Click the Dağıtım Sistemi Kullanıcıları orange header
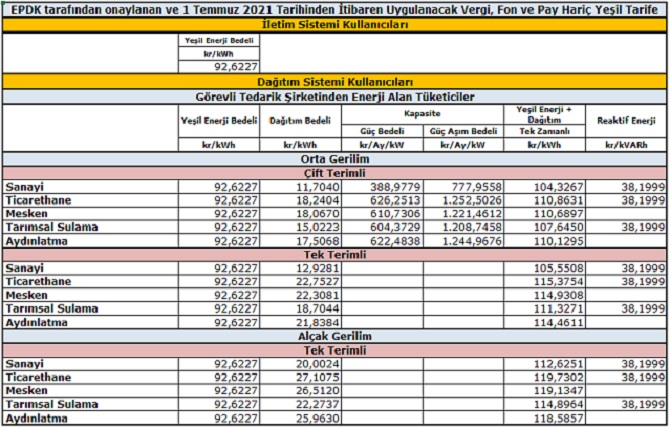The image size is (670, 428). (x=334, y=81)
